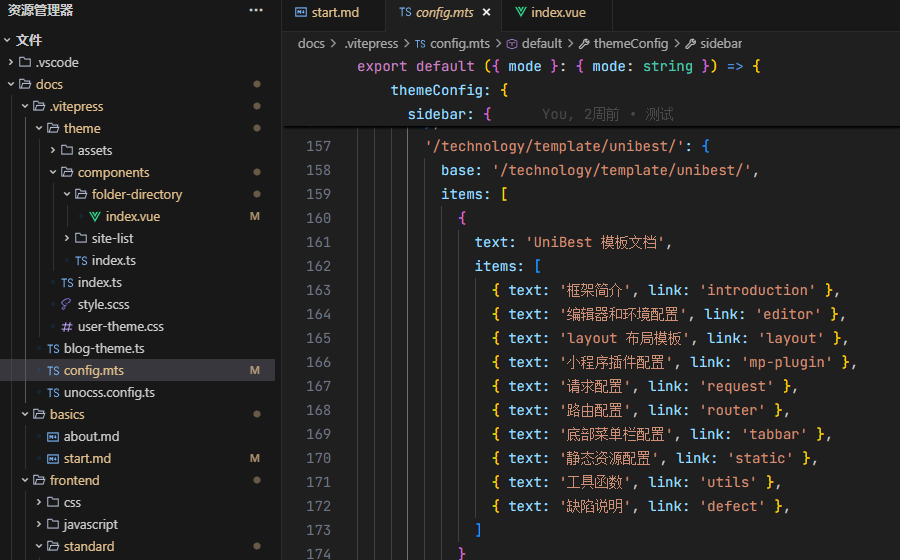900x560 pixels.
Task: Expand the .vscode folder
Action: tap(11, 62)
